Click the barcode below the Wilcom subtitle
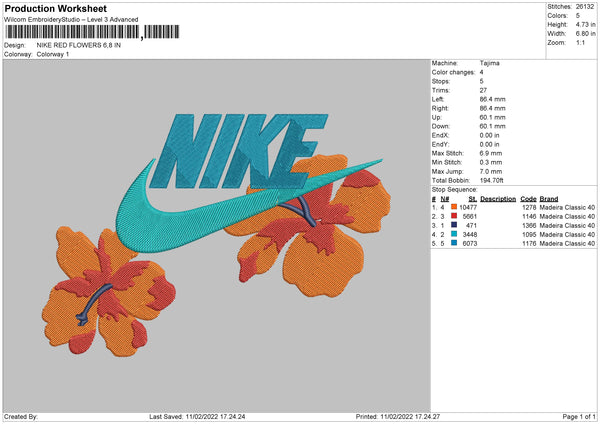The image size is (600, 424). [x=91, y=32]
